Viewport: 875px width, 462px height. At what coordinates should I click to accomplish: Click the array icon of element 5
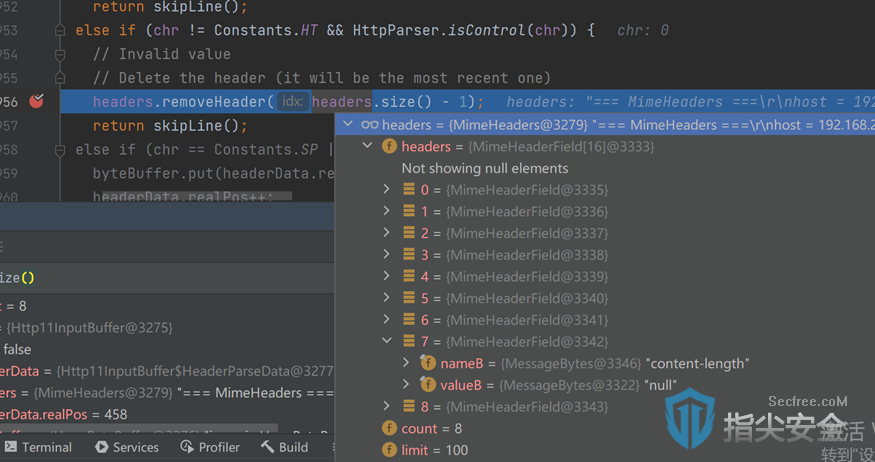pyautogui.click(x=409, y=298)
